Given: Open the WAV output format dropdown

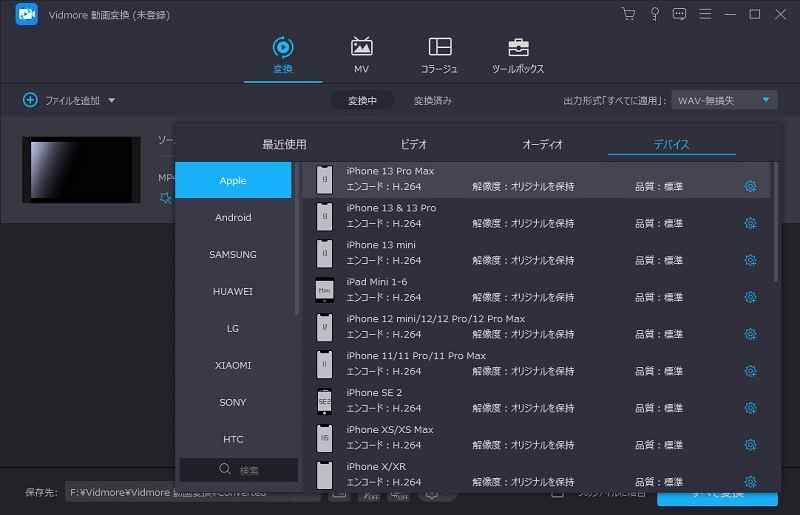Looking at the screenshot, I should click(x=724, y=101).
